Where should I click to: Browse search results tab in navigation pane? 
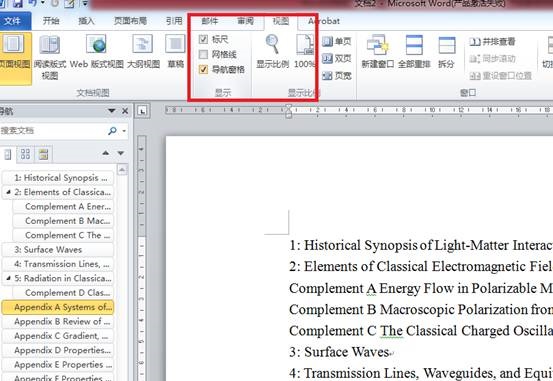[x=43, y=154]
